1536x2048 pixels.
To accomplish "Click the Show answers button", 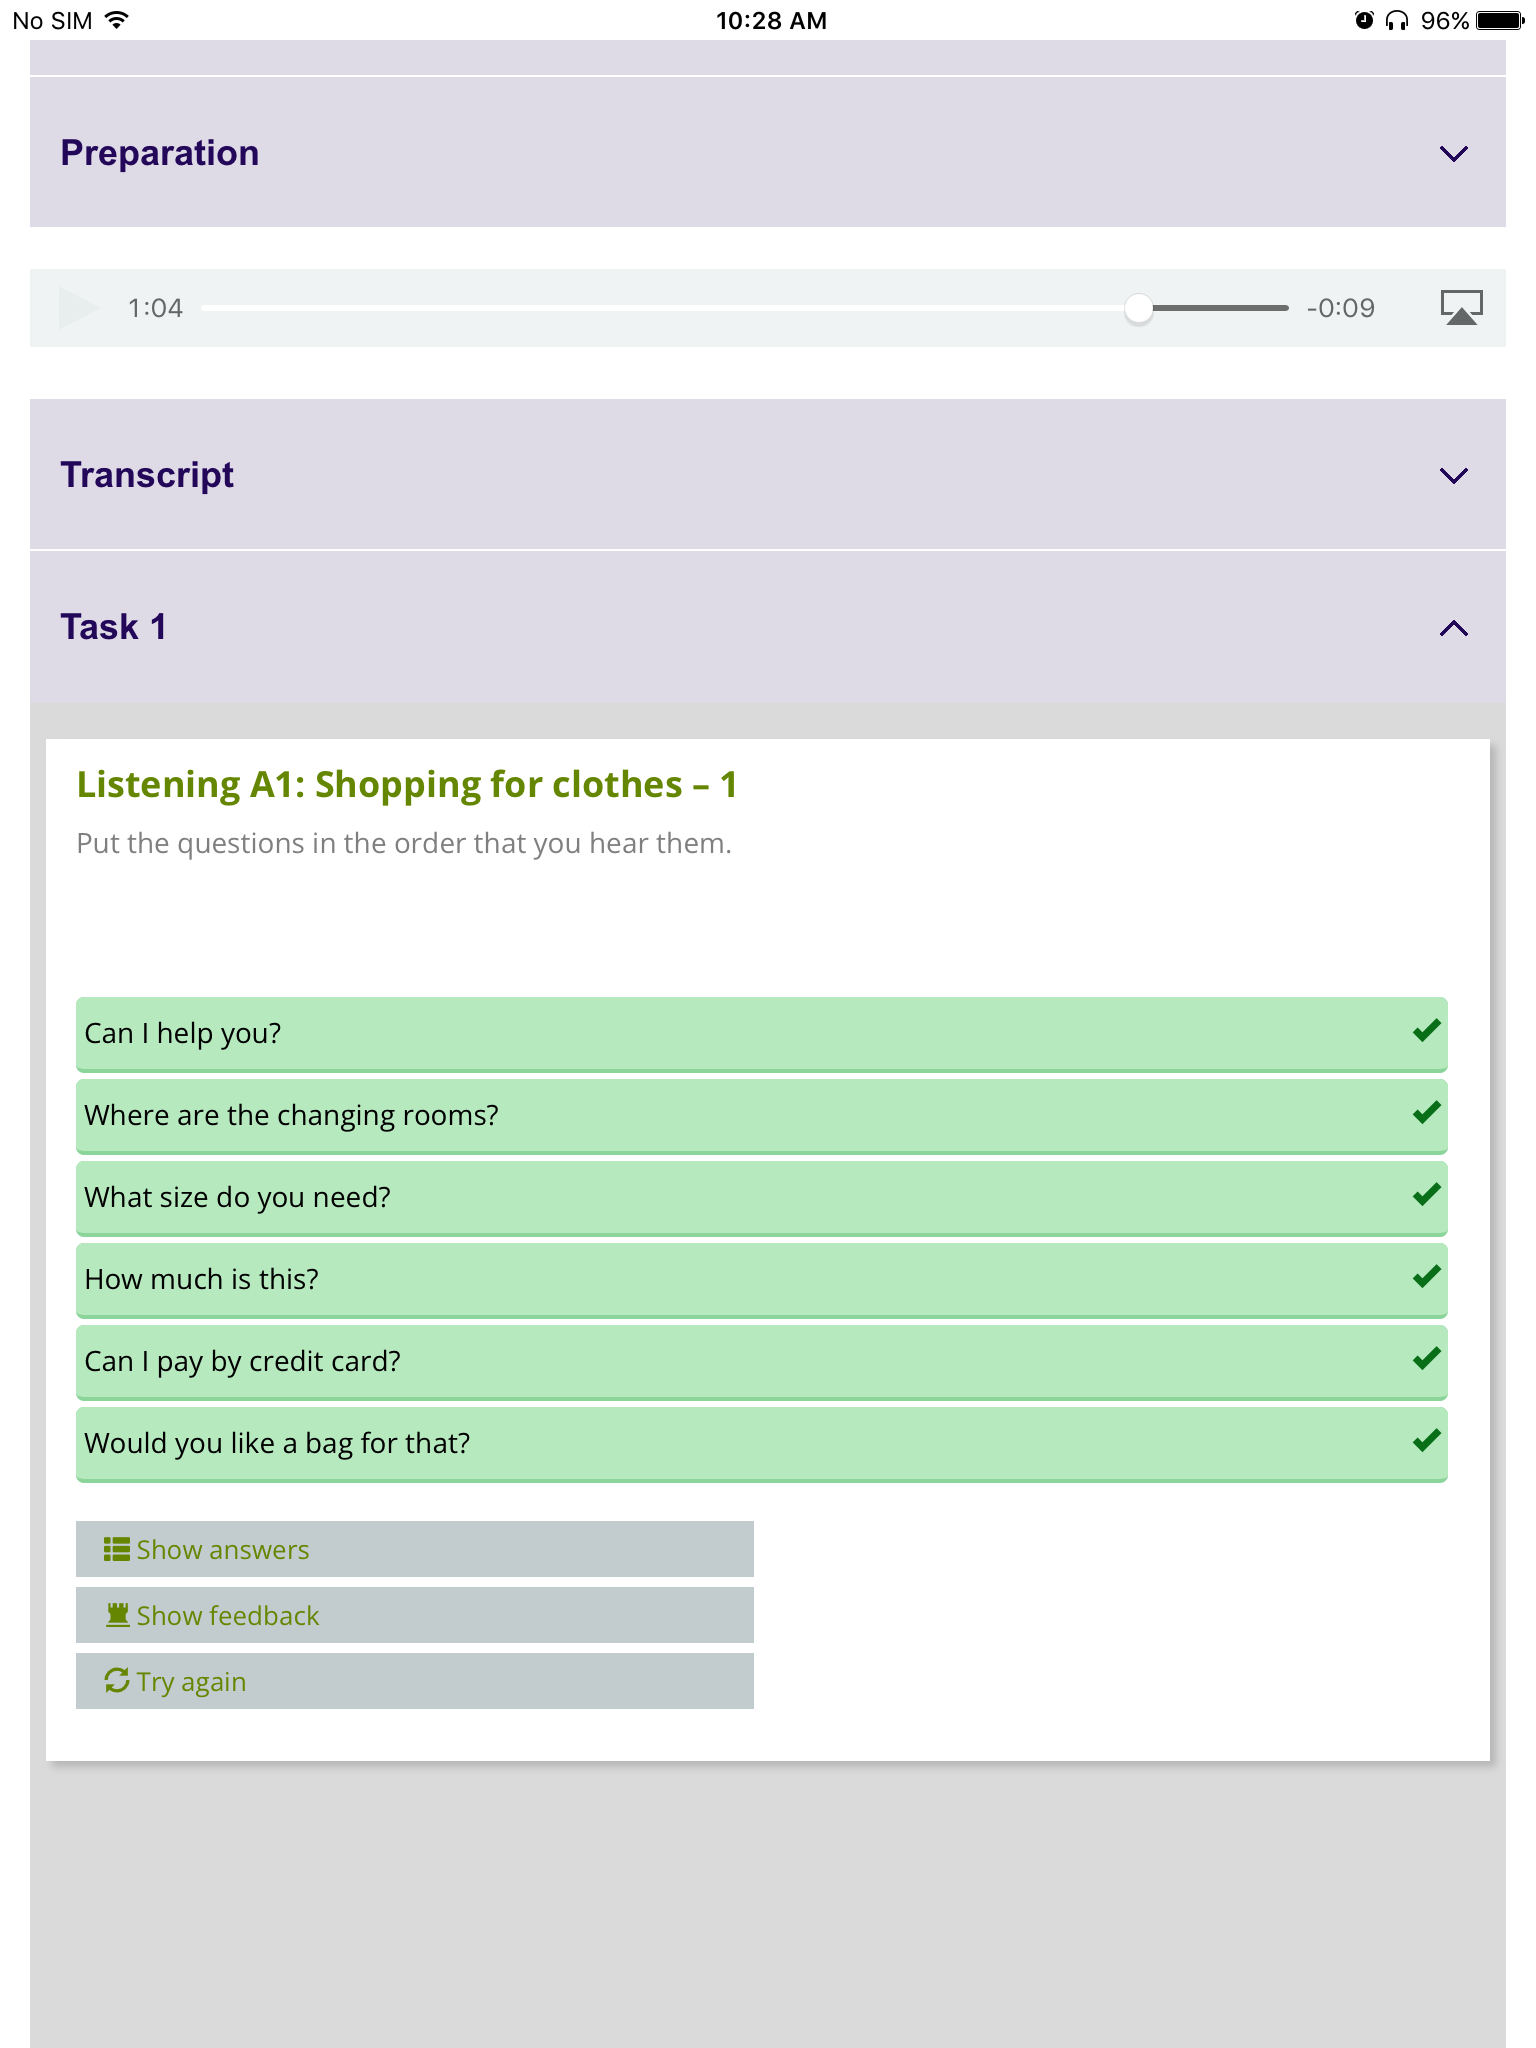I will click(414, 1549).
